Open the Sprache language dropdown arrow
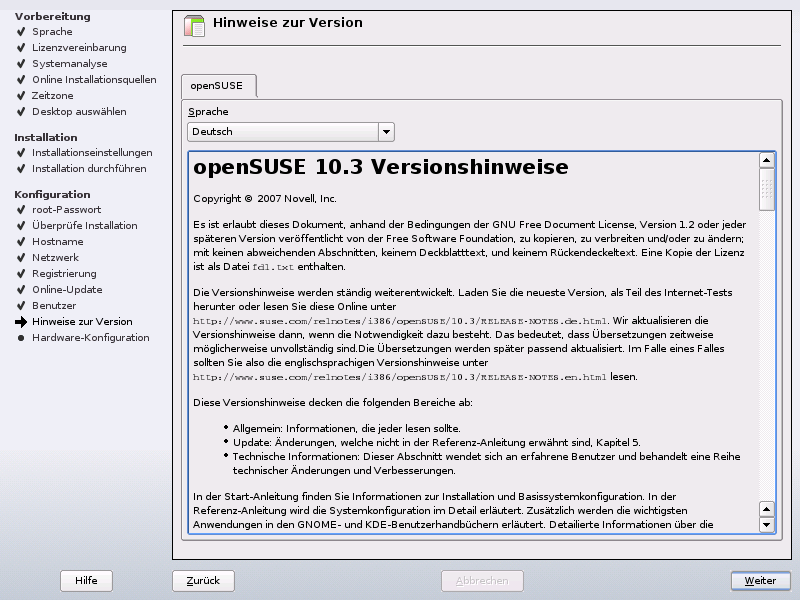The height and width of the screenshot is (600, 800). [x=386, y=132]
